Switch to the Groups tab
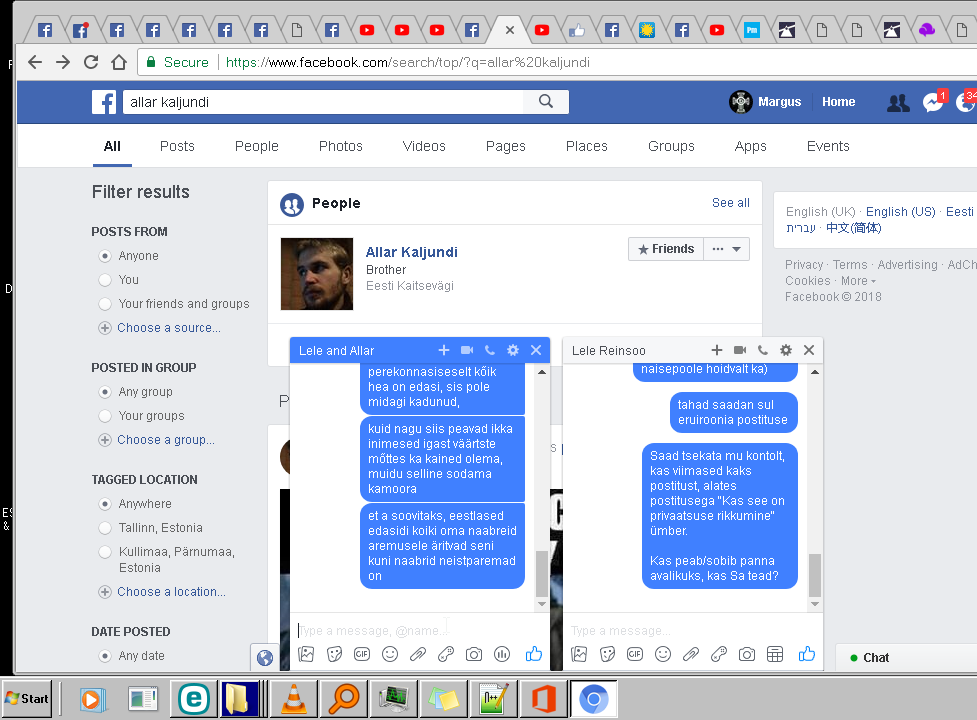 coord(671,146)
